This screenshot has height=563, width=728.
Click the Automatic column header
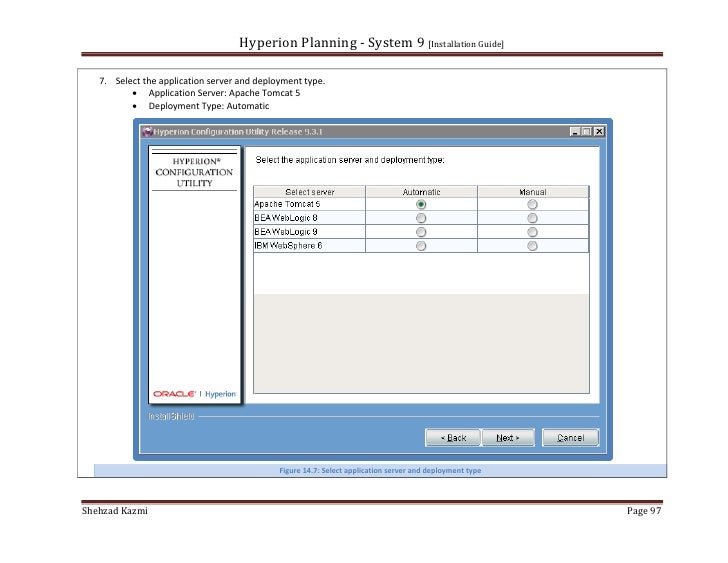pos(421,192)
